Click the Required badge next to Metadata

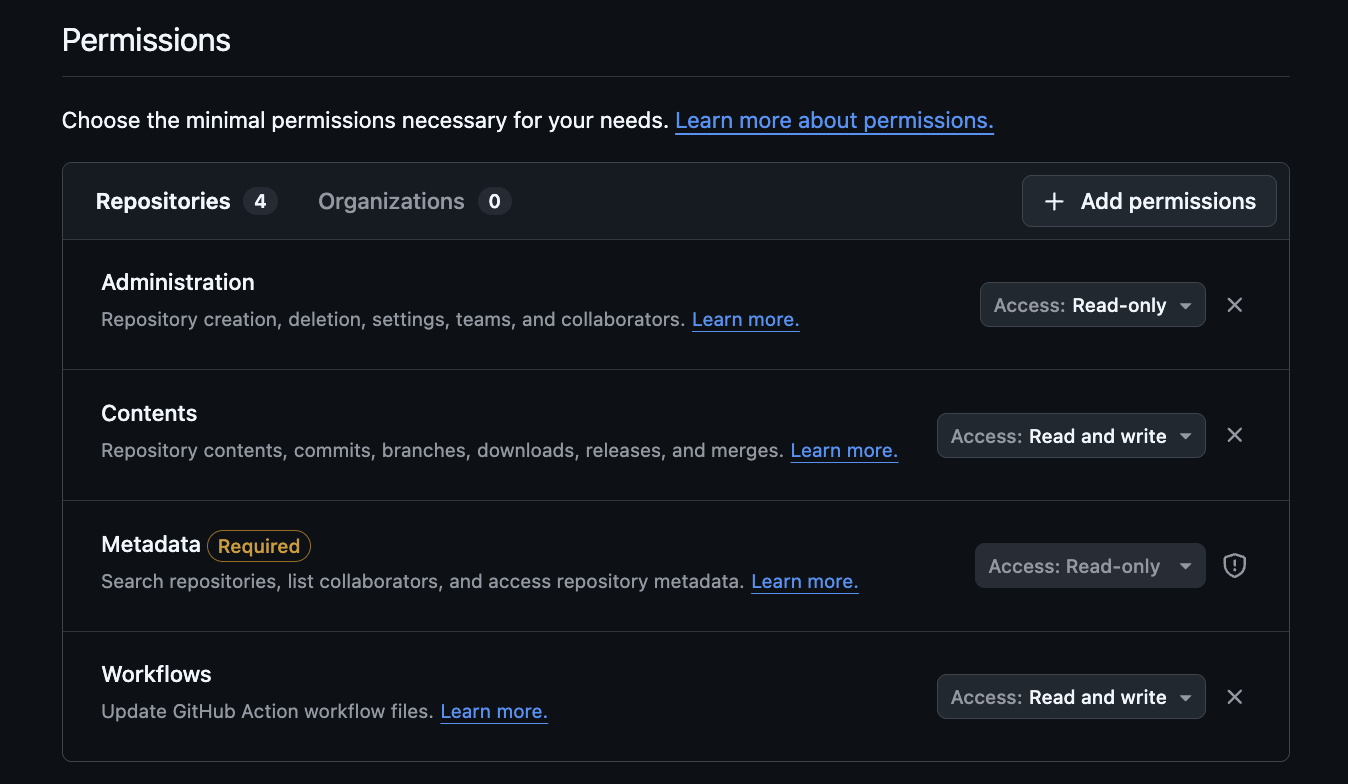coord(259,546)
